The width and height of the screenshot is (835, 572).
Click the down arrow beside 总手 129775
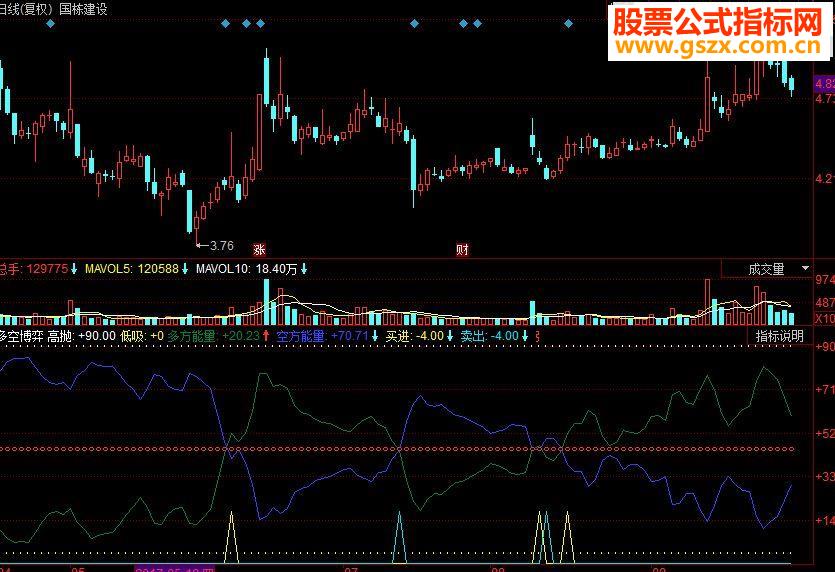click(74, 269)
